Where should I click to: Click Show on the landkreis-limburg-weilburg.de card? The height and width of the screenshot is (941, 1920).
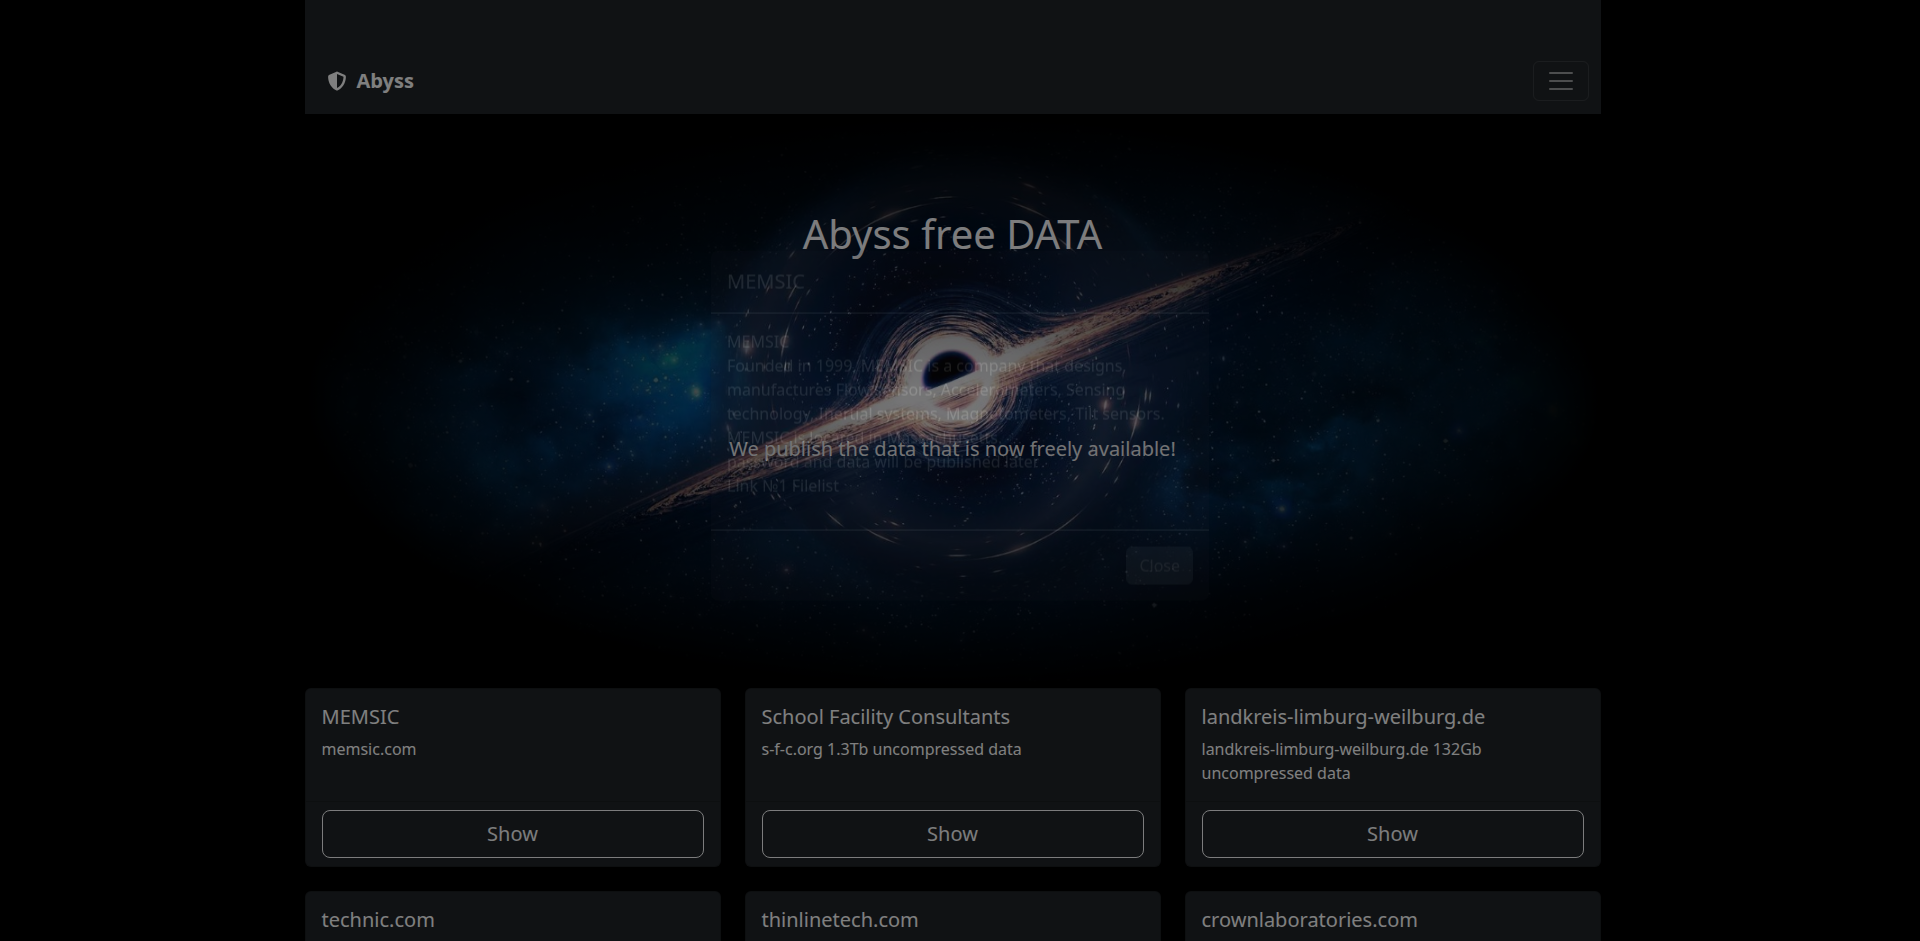tap(1392, 834)
